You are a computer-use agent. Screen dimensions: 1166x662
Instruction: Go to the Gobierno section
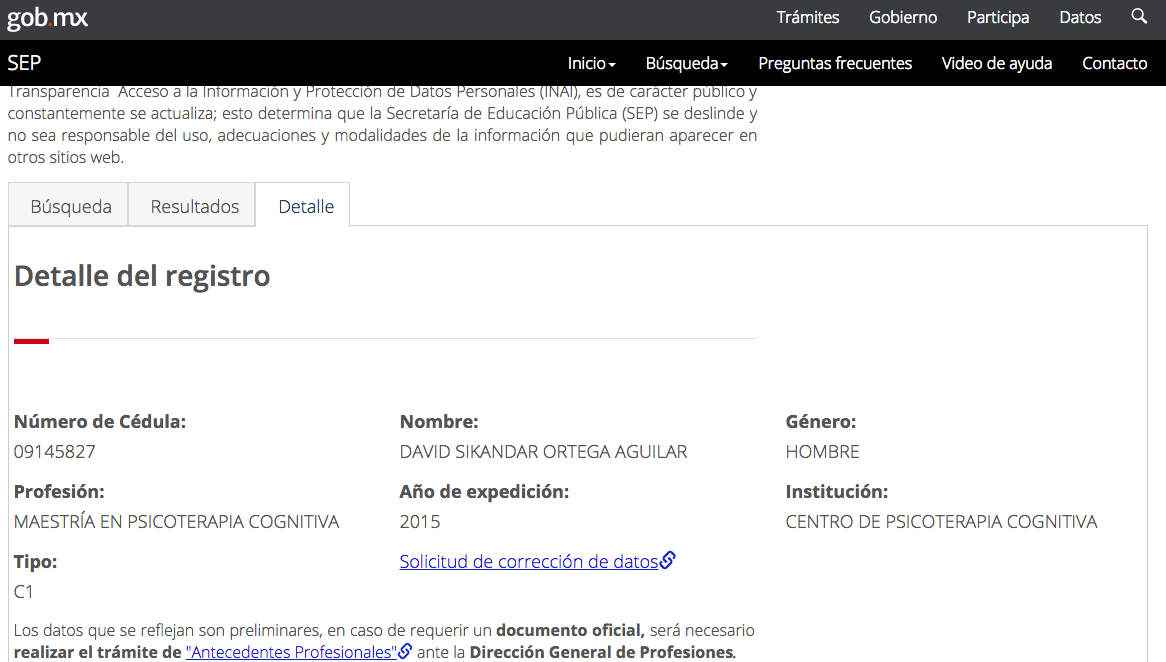coord(903,17)
